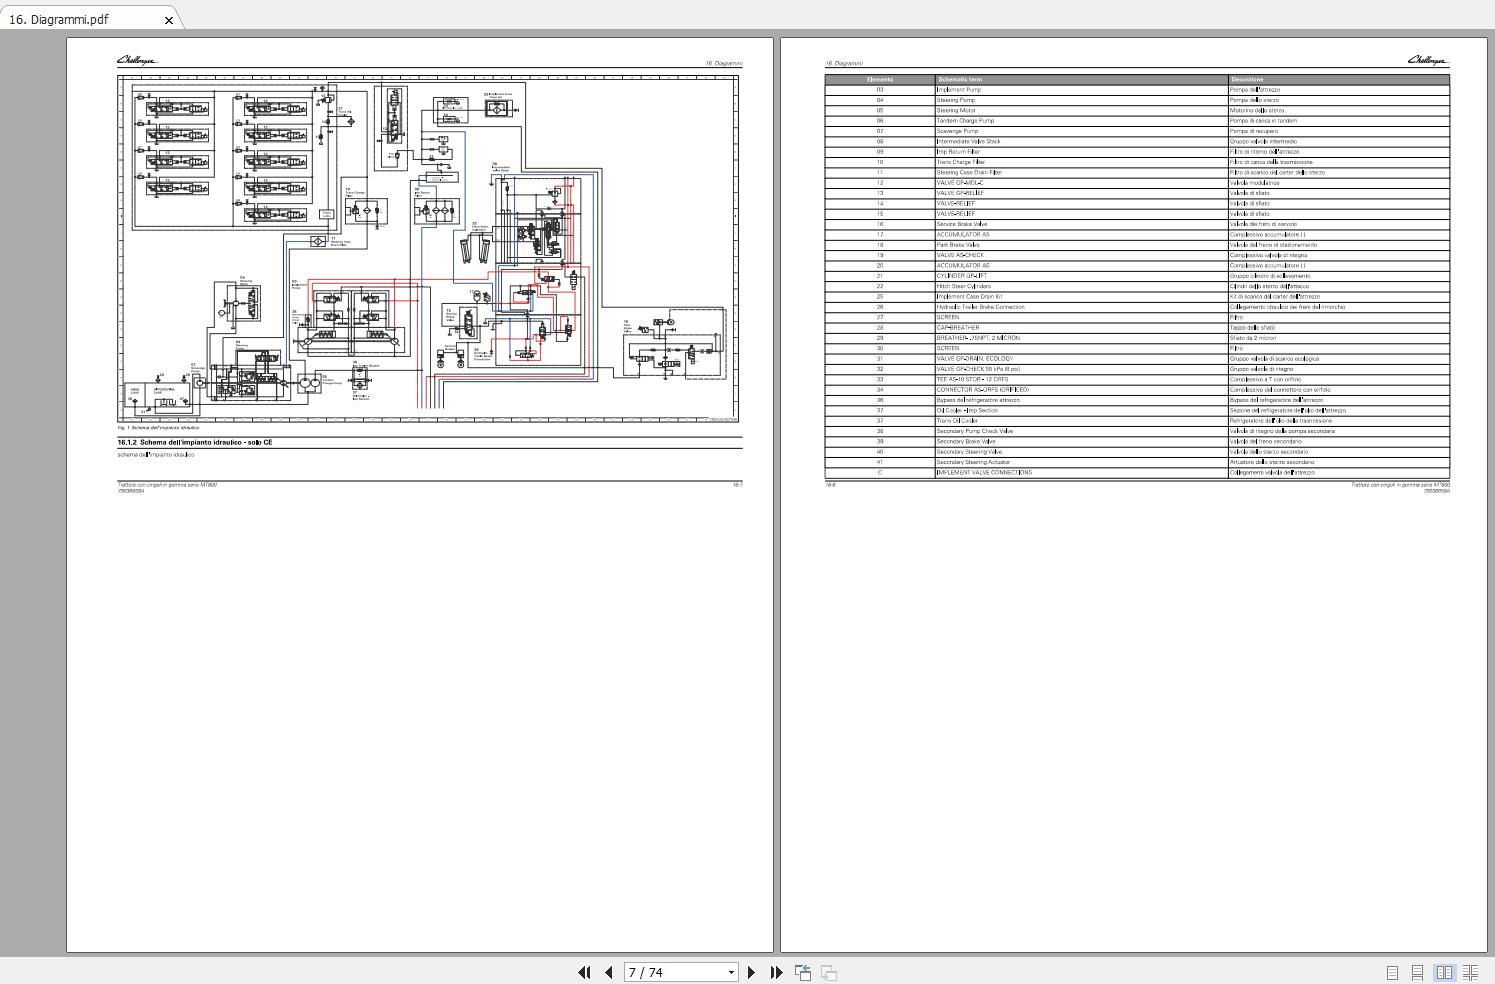This screenshot has width=1495, height=984.
Task: Click the hydraulic schematic diagram on left page
Action: tap(428, 249)
